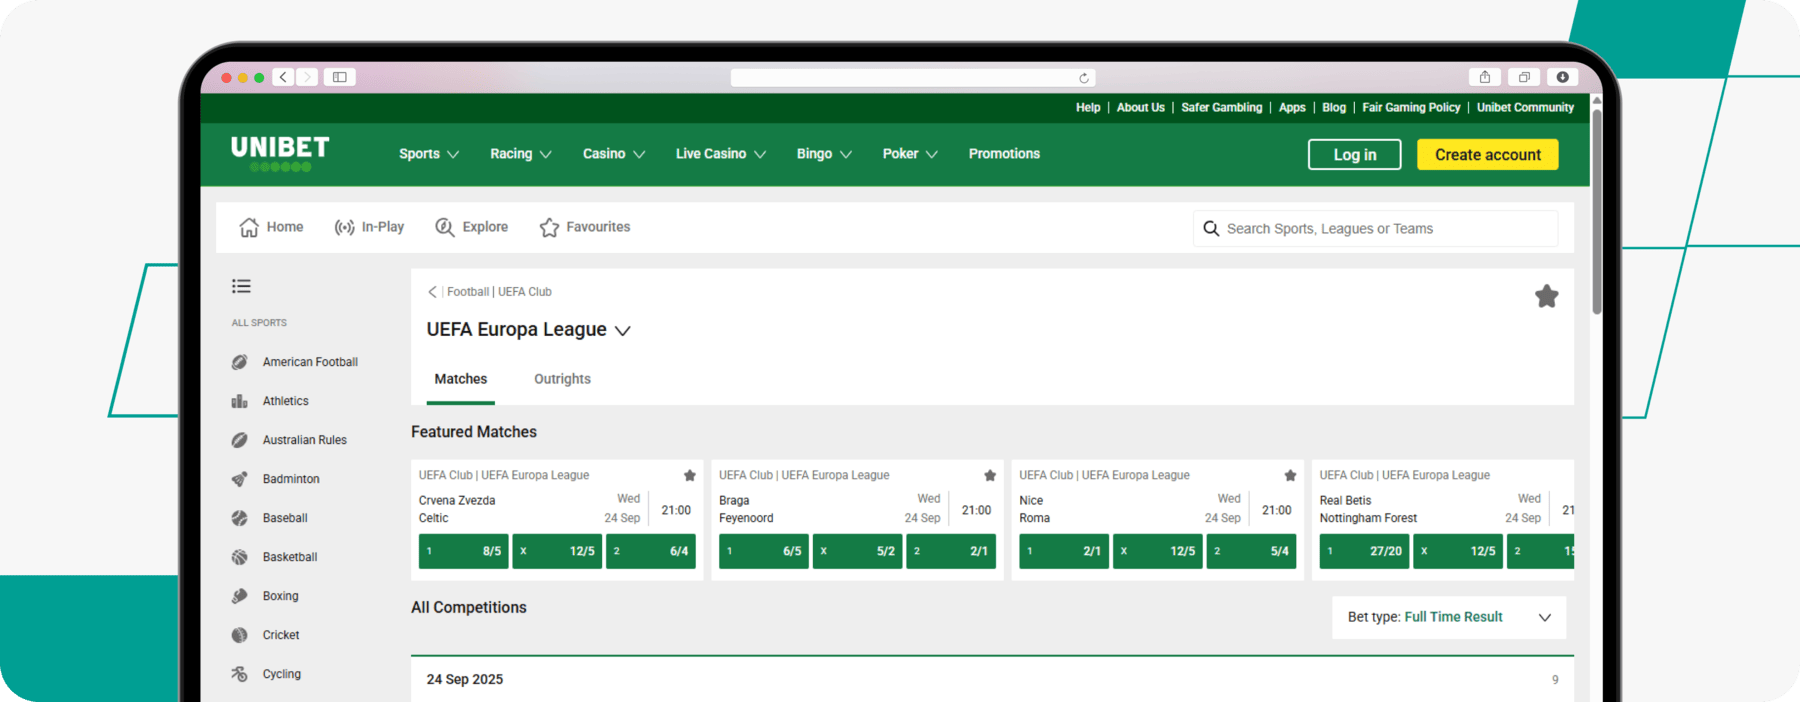This screenshot has height=702, width=1800.
Task: Select the Baseball icon
Action: click(240, 518)
